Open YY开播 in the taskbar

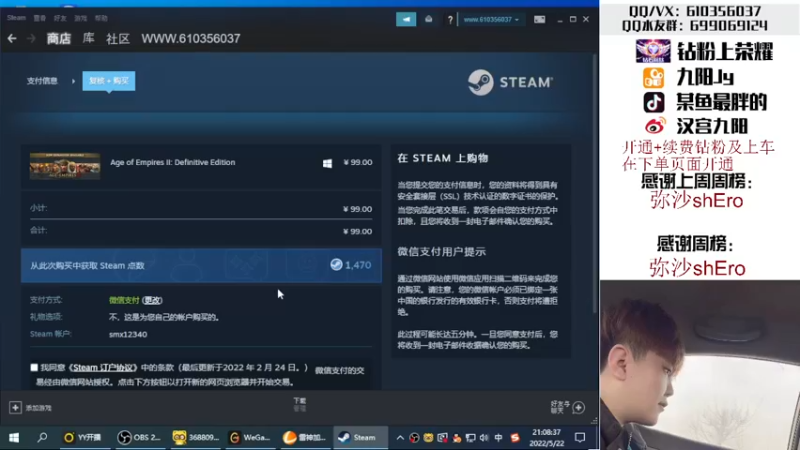coord(82,437)
